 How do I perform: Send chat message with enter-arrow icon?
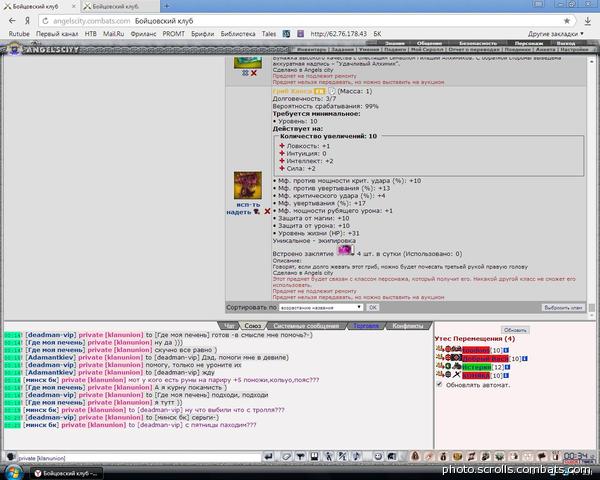[x=269, y=456]
